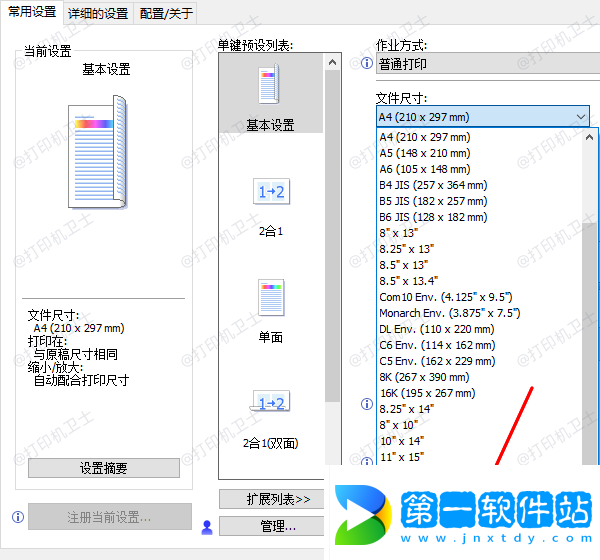Switch to the 详细的设置 tab

point(98,14)
